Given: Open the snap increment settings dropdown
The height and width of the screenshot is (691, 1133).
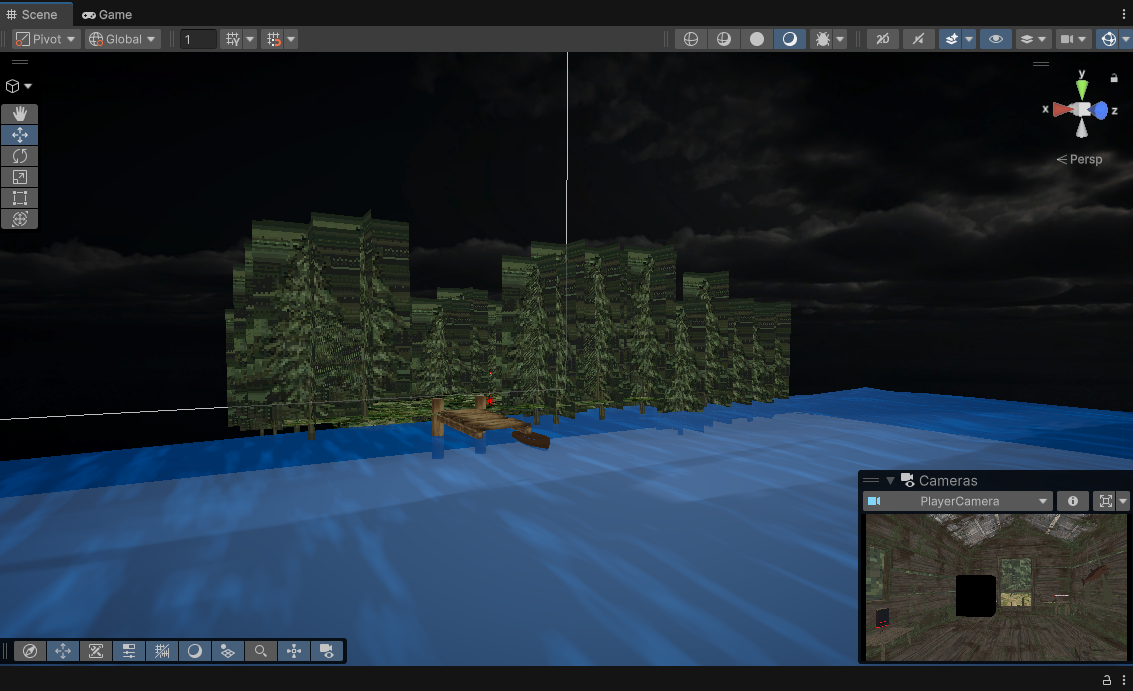Looking at the screenshot, I should (x=291, y=39).
